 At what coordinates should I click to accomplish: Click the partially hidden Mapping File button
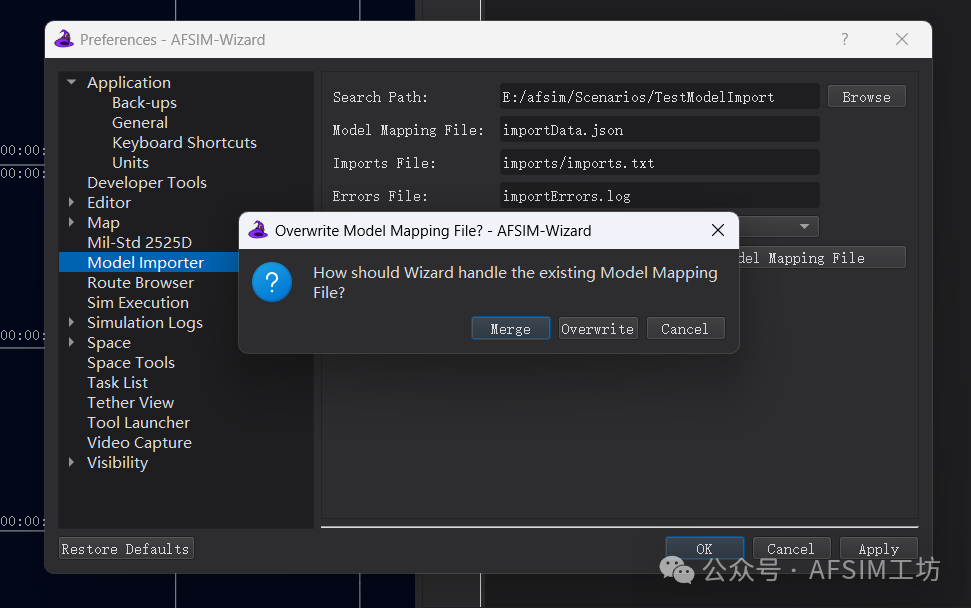[822, 258]
